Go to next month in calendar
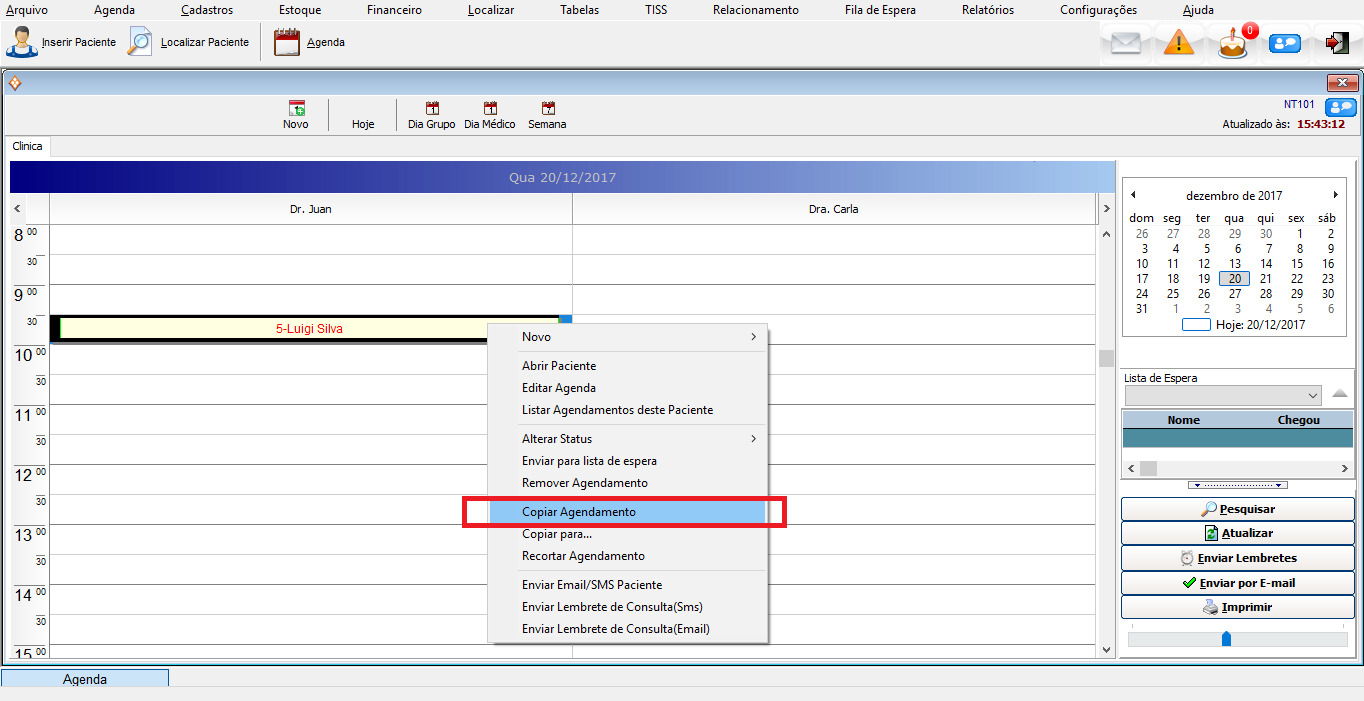The image size is (1364, 701). (x=1335, y=195)
